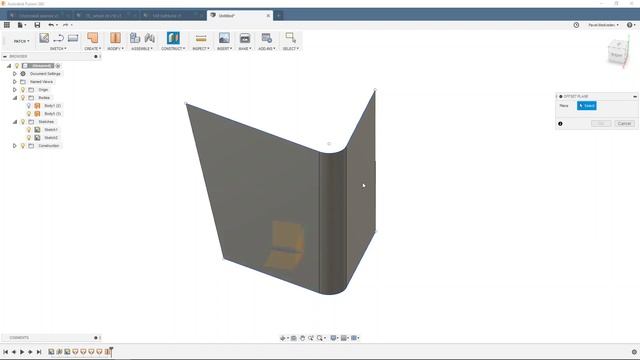Toggle the Sketch2 lightbulb
Viewport: 640px width, 360px height.
[x=29, y=138]
